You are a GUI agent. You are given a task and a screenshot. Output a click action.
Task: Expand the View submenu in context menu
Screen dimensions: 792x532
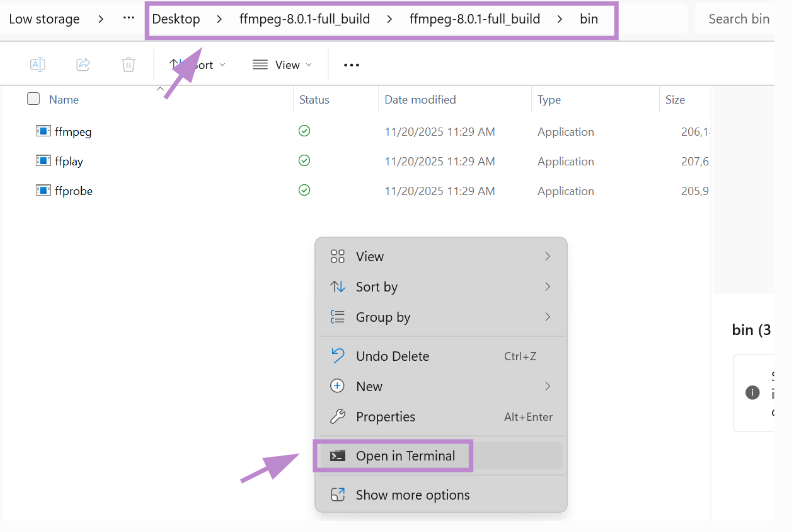click(440, 256)
